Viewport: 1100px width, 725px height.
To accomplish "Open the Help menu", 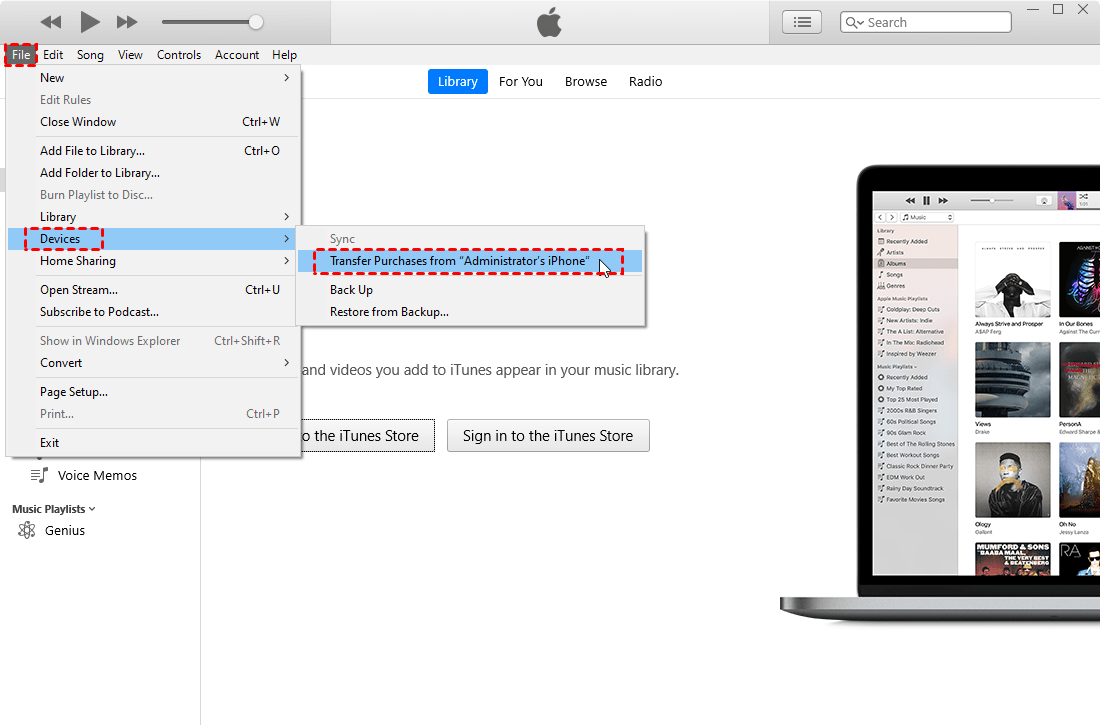I will pos(284,55).
